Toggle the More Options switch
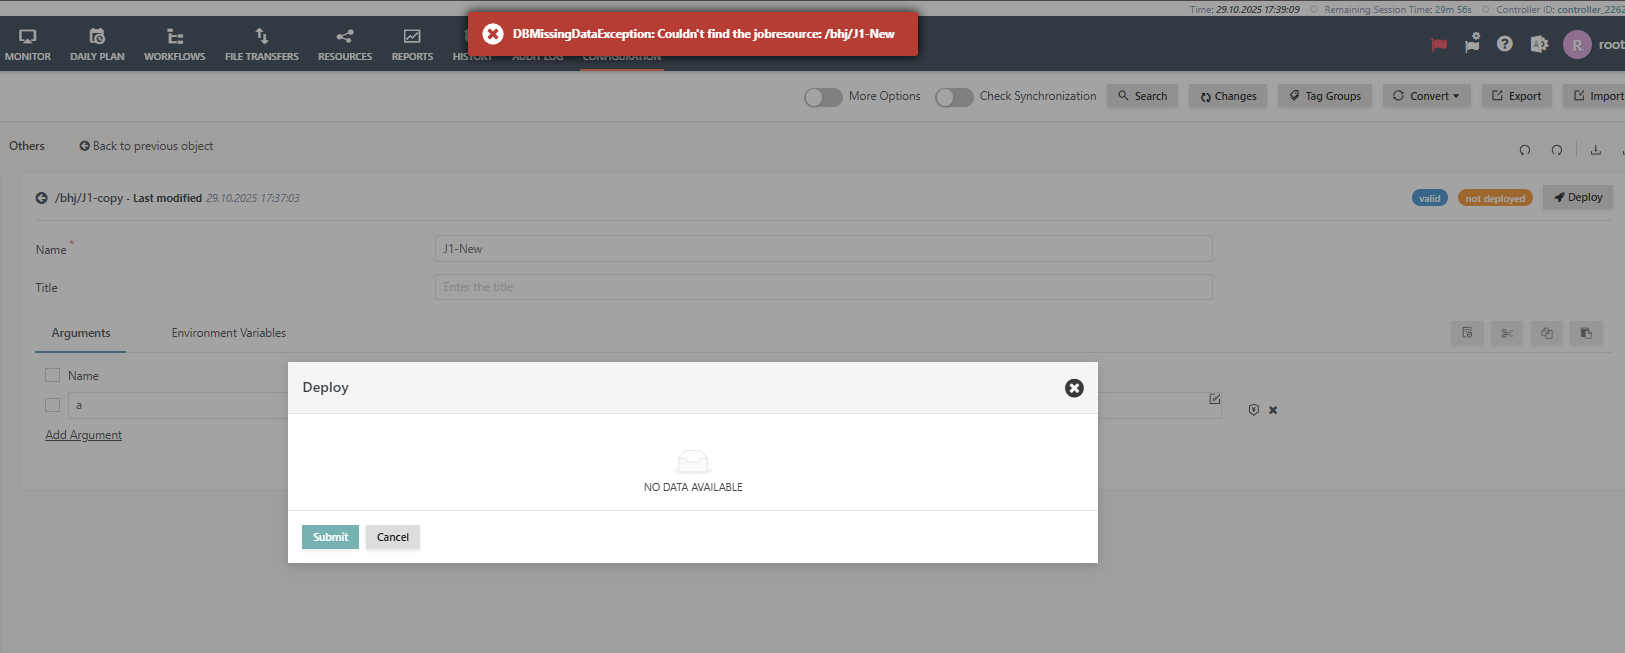 [x=823, y=97]
